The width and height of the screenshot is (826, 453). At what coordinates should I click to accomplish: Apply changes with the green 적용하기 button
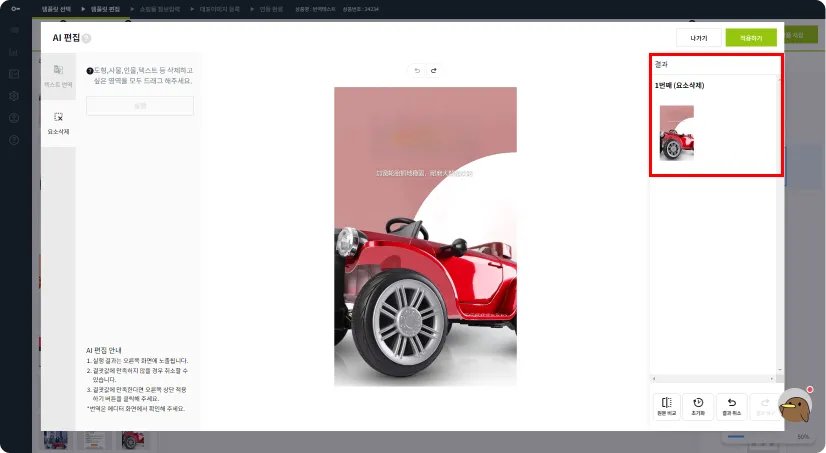pos(751,38)
